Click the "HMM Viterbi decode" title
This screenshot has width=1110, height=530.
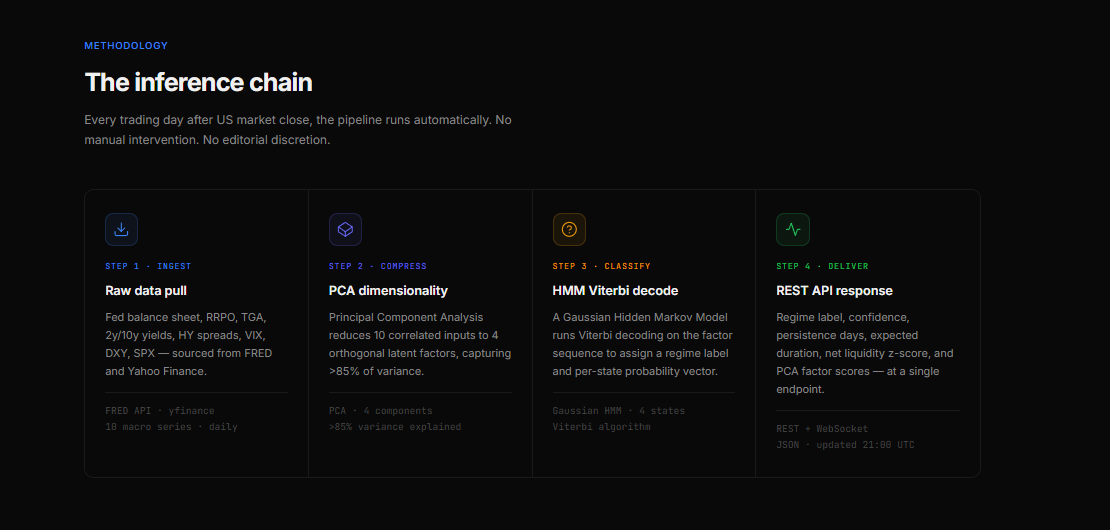[x=615, y=291]
